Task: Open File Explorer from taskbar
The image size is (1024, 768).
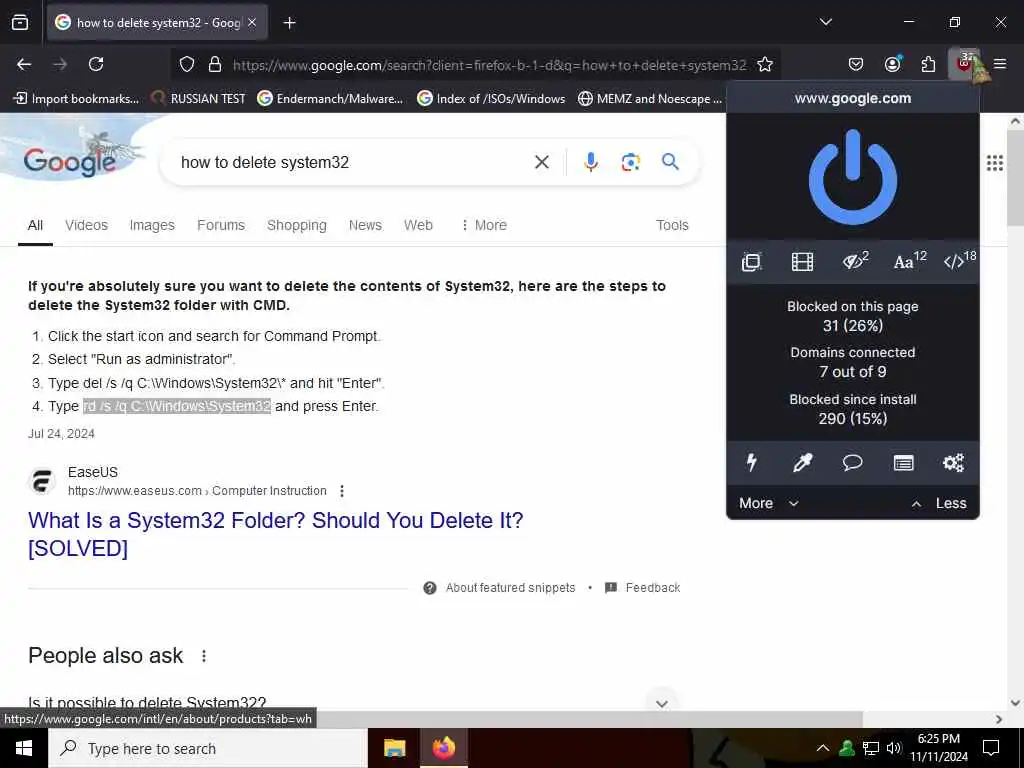Action: pos(394,748)
